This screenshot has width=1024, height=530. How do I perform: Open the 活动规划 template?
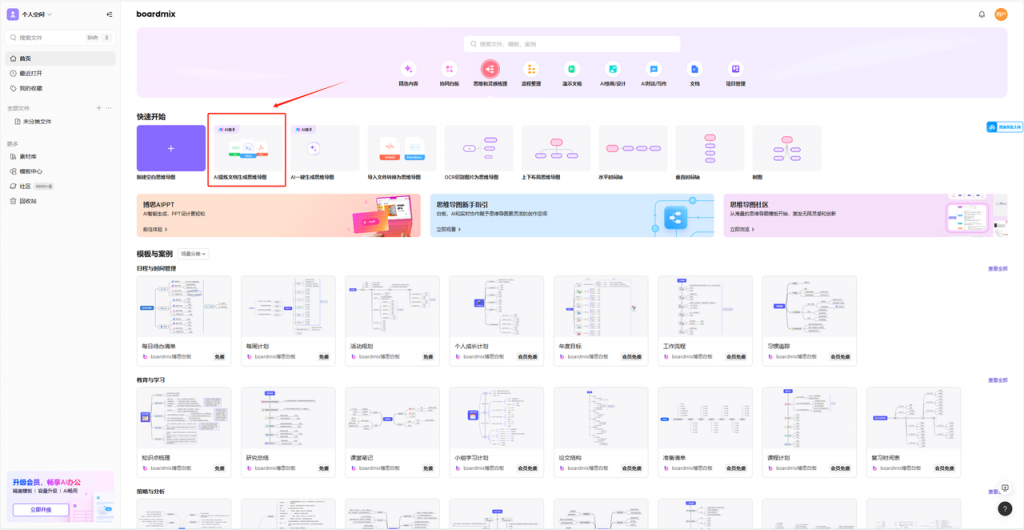pos(392,320)
